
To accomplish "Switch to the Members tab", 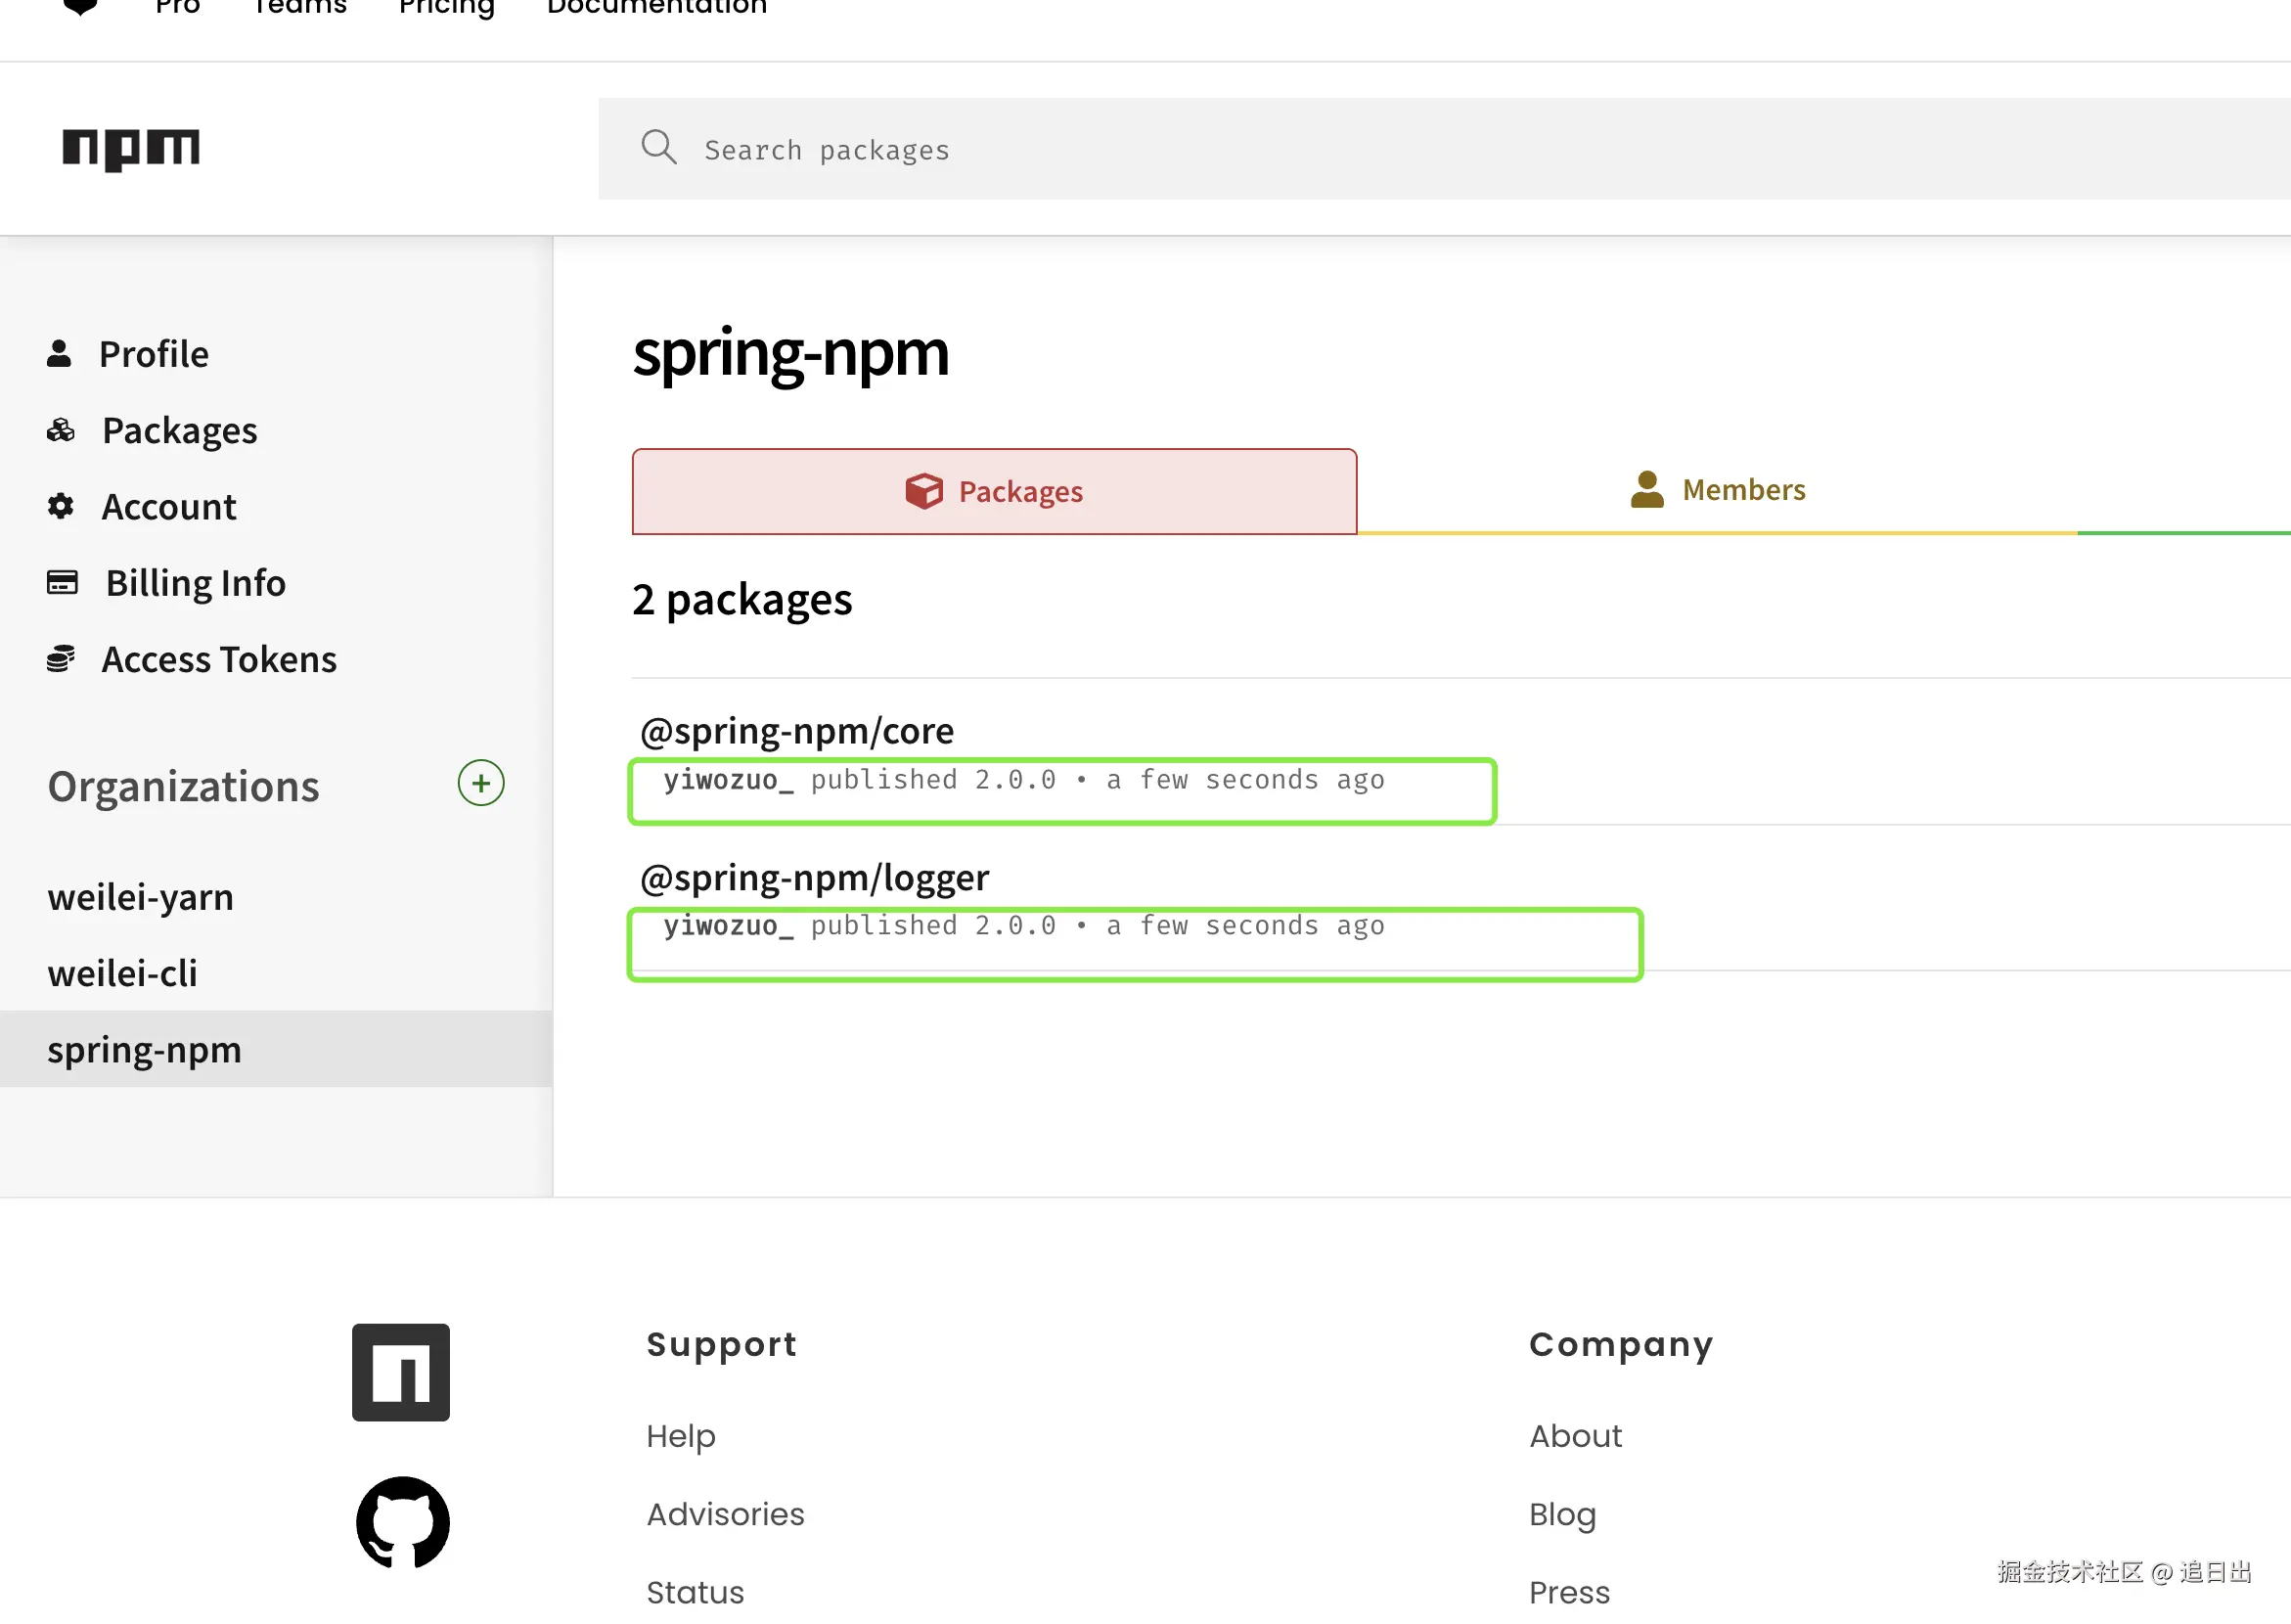I will (1717, 490).
